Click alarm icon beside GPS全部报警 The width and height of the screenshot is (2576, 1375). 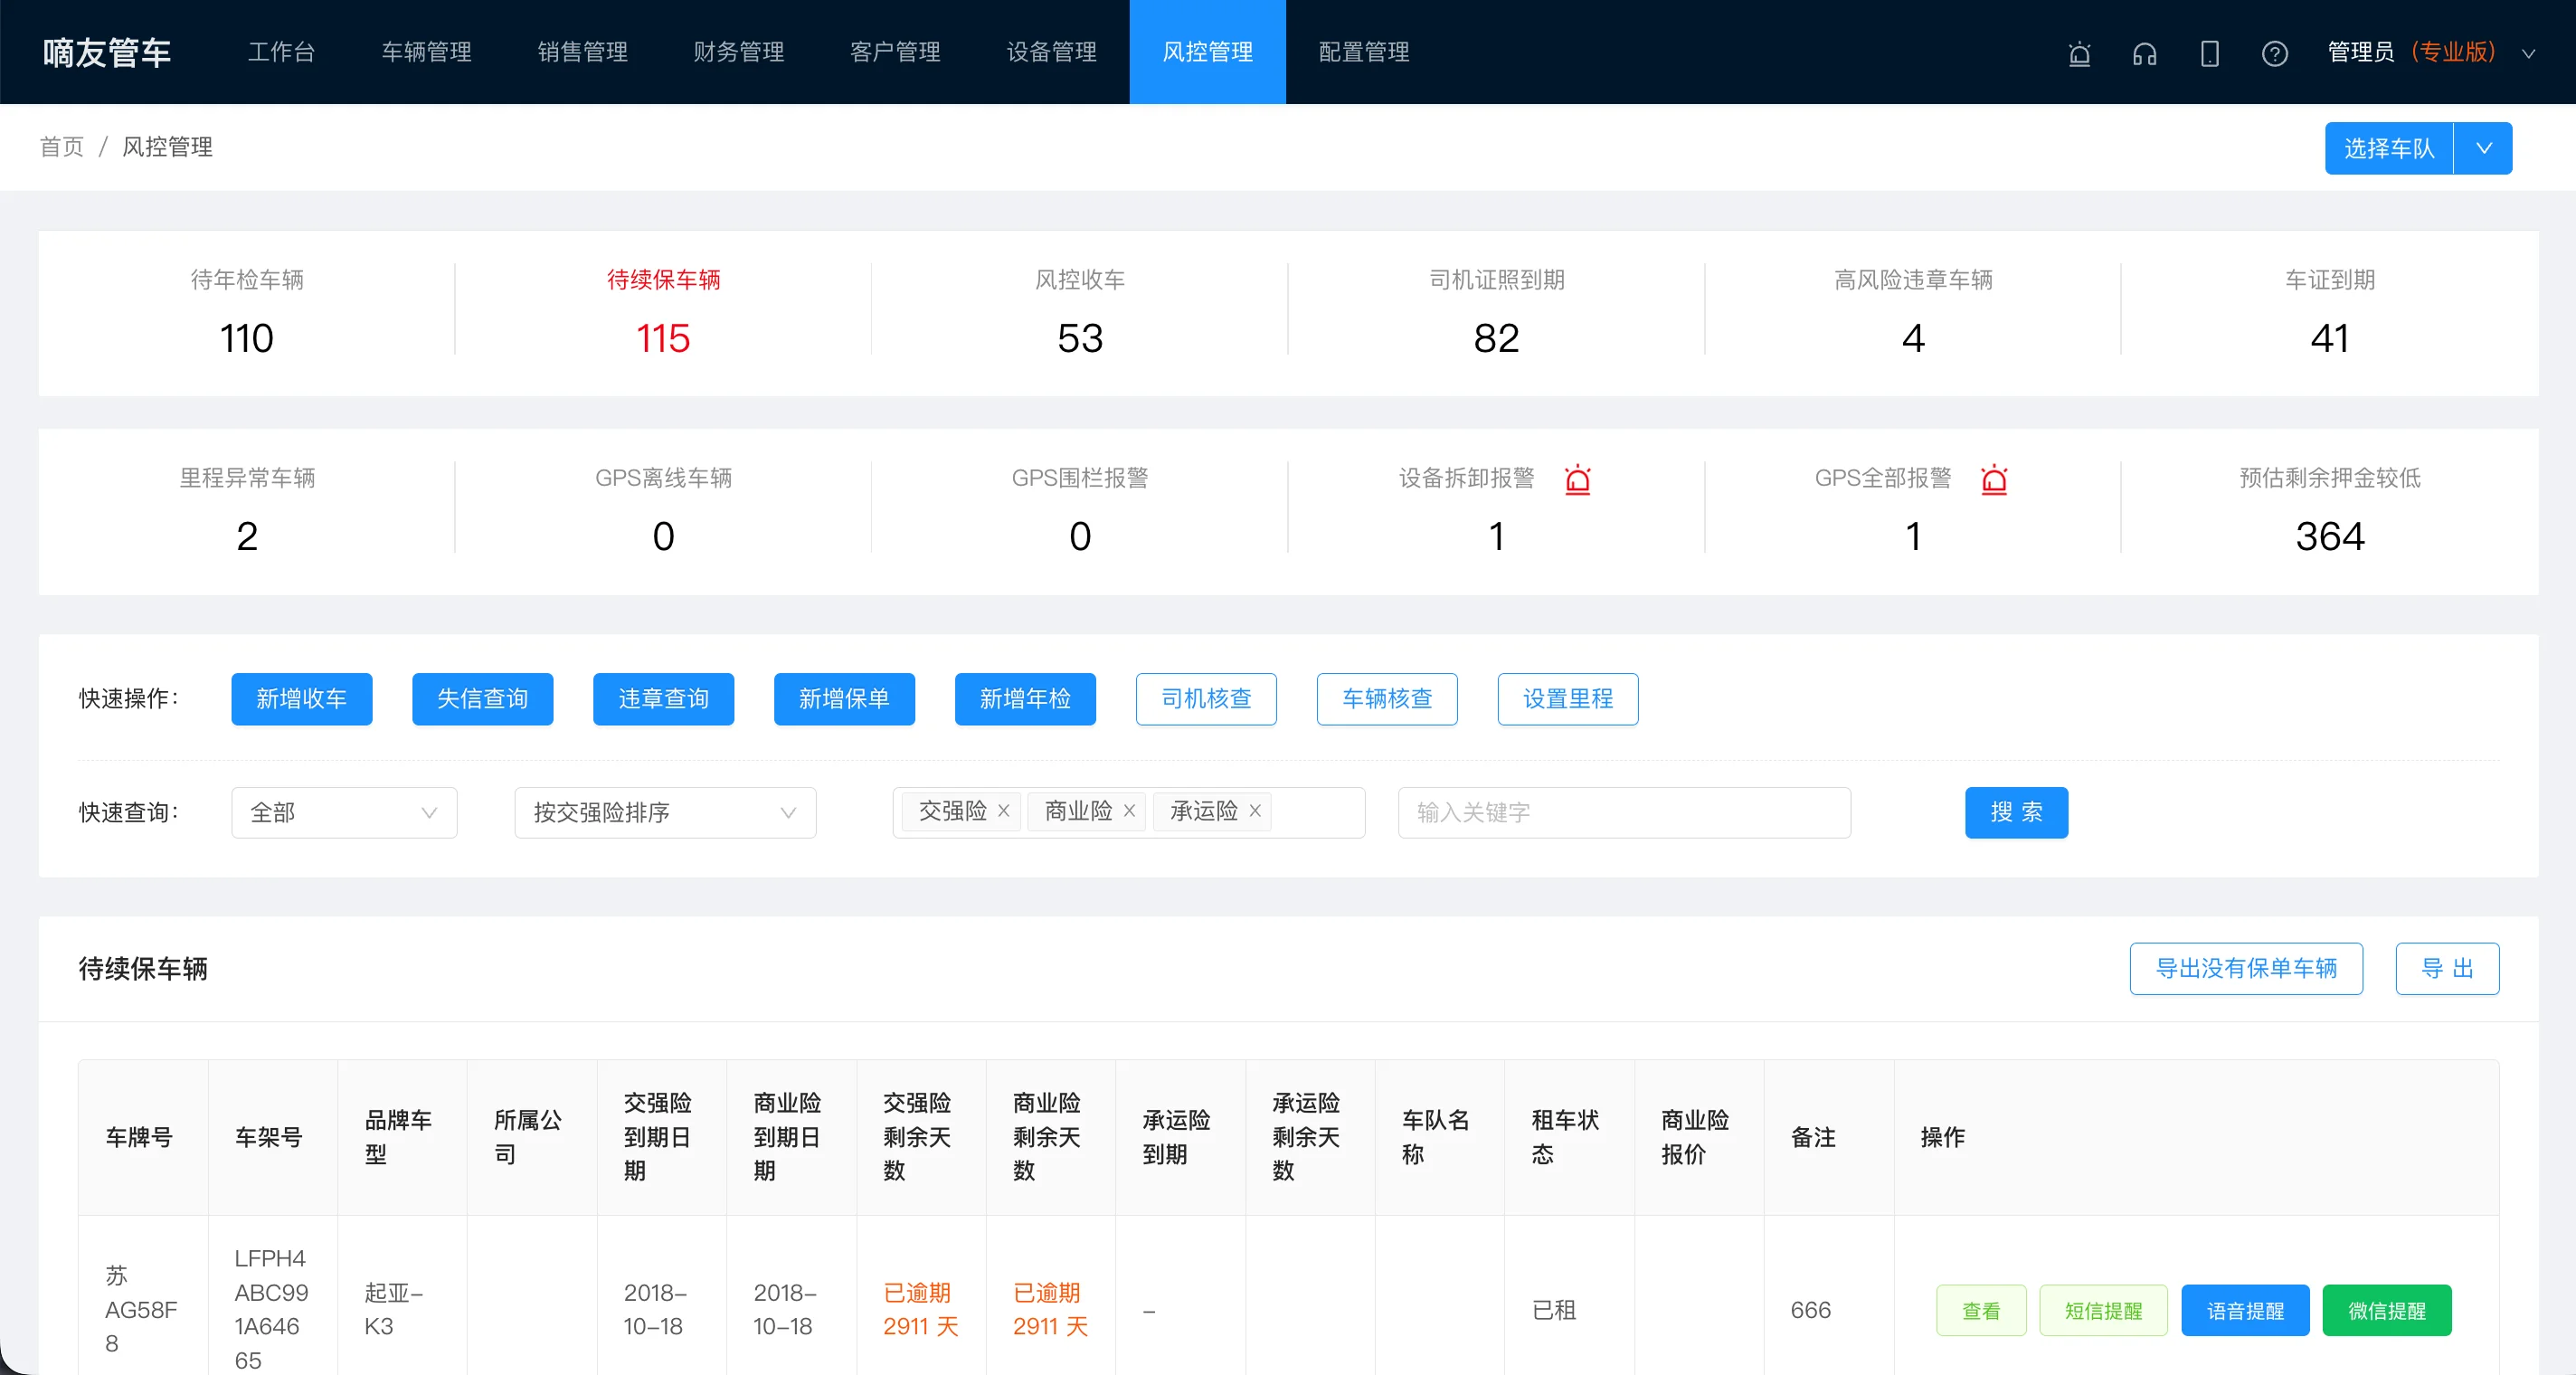(x=1994, y=480)
